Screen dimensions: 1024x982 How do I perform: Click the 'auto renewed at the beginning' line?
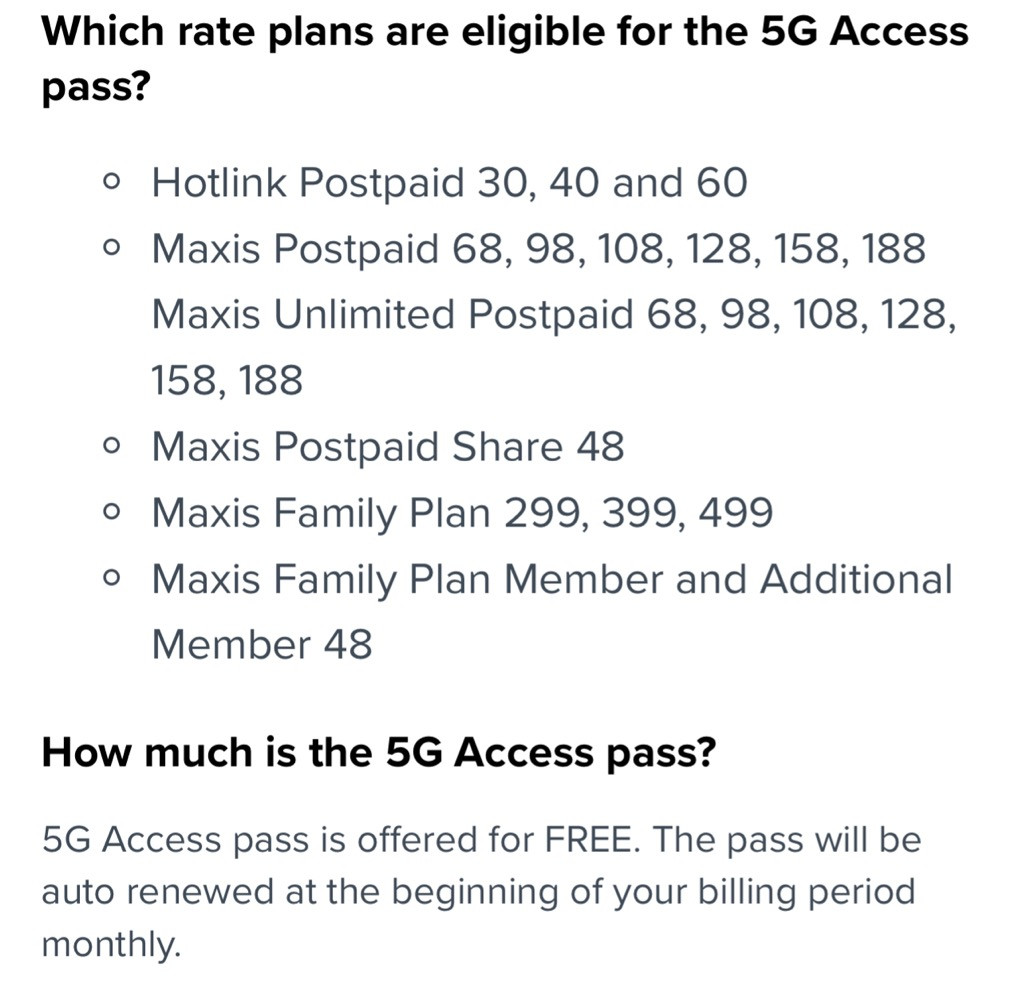478,893
